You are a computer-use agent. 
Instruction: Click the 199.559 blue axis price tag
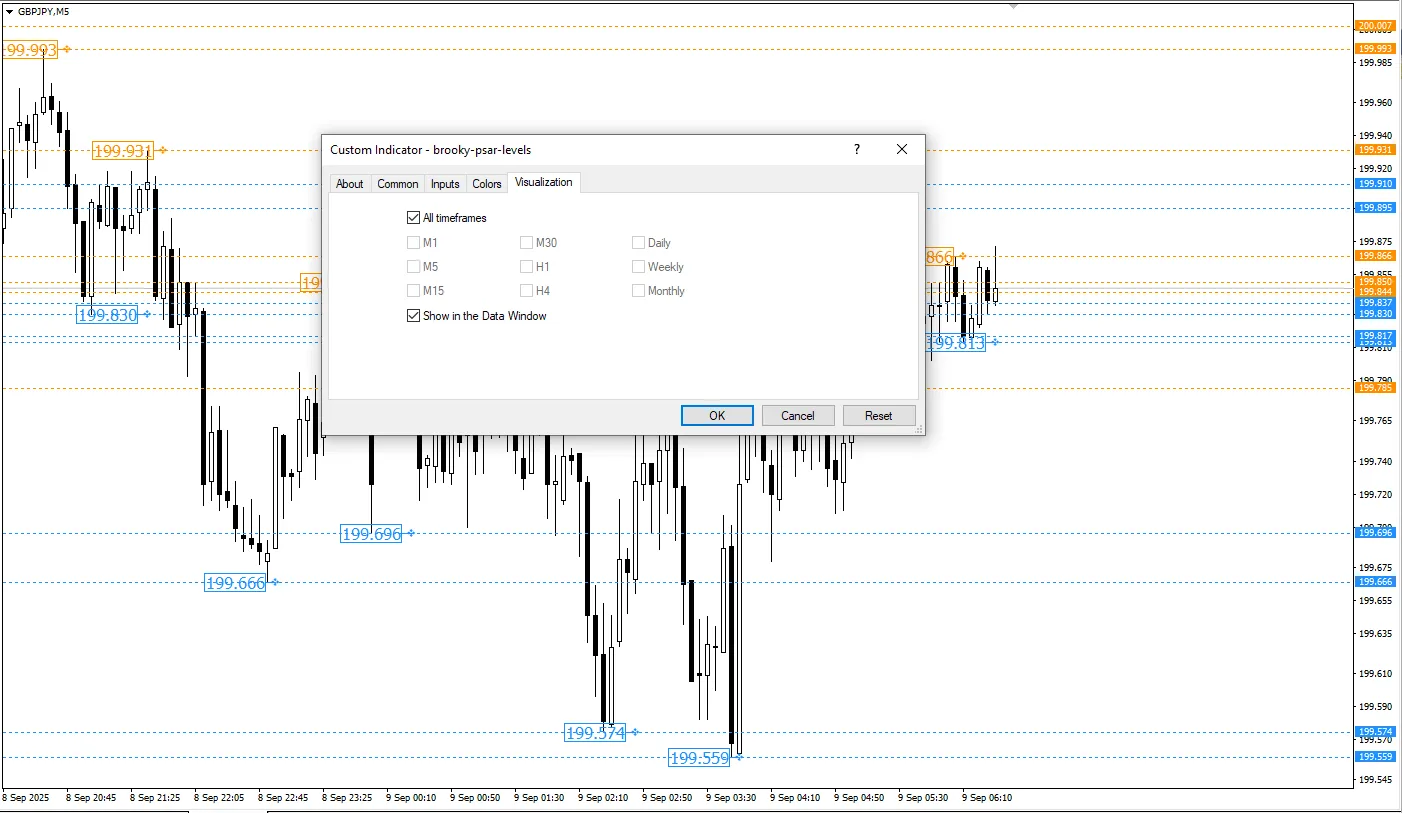pyautogui.click(x=1374, y=757)
